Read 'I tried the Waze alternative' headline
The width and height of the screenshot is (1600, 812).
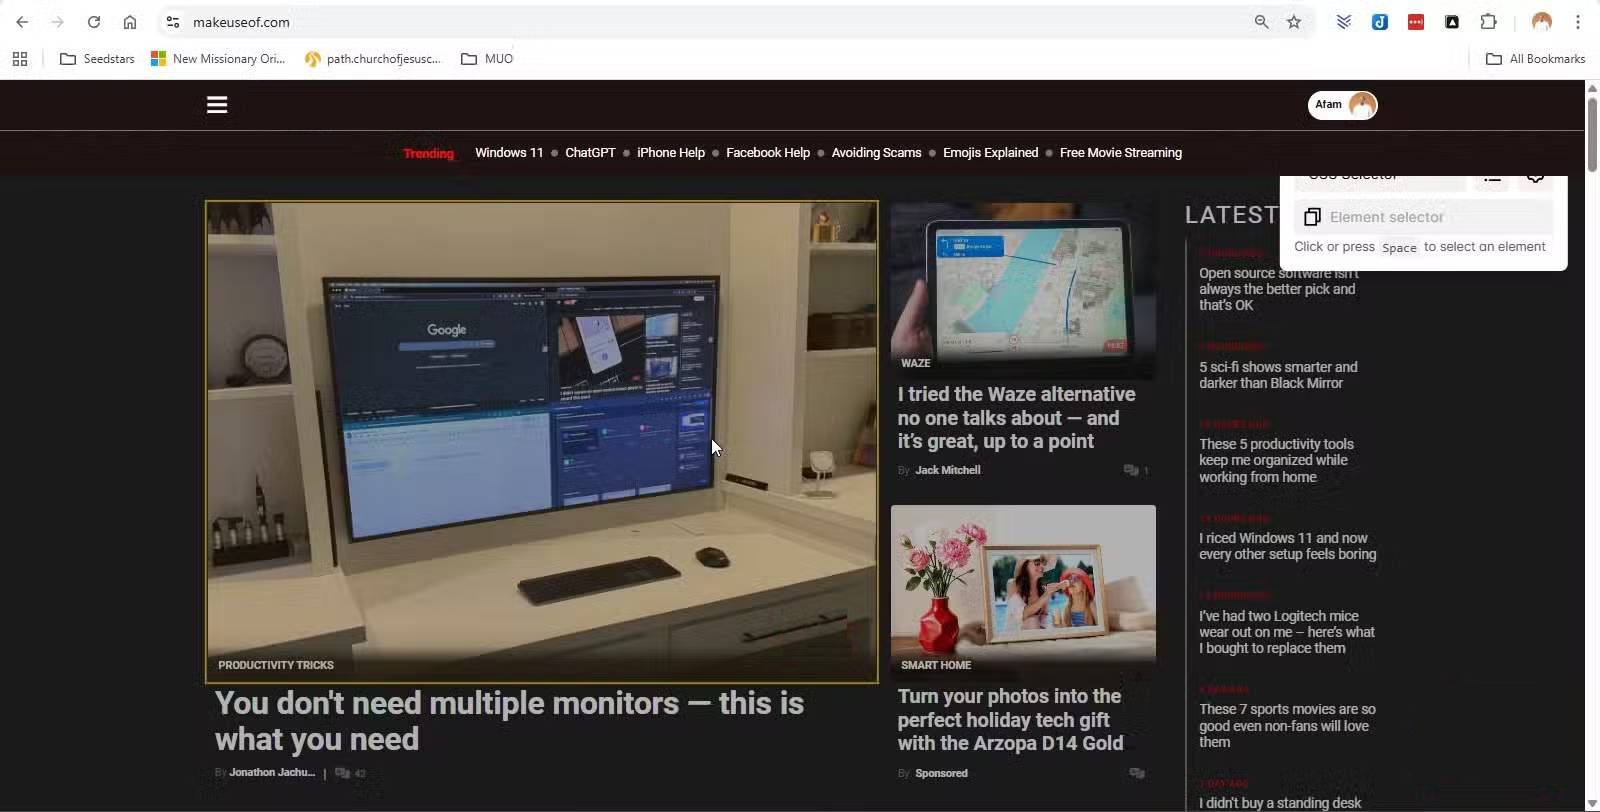1017,418
